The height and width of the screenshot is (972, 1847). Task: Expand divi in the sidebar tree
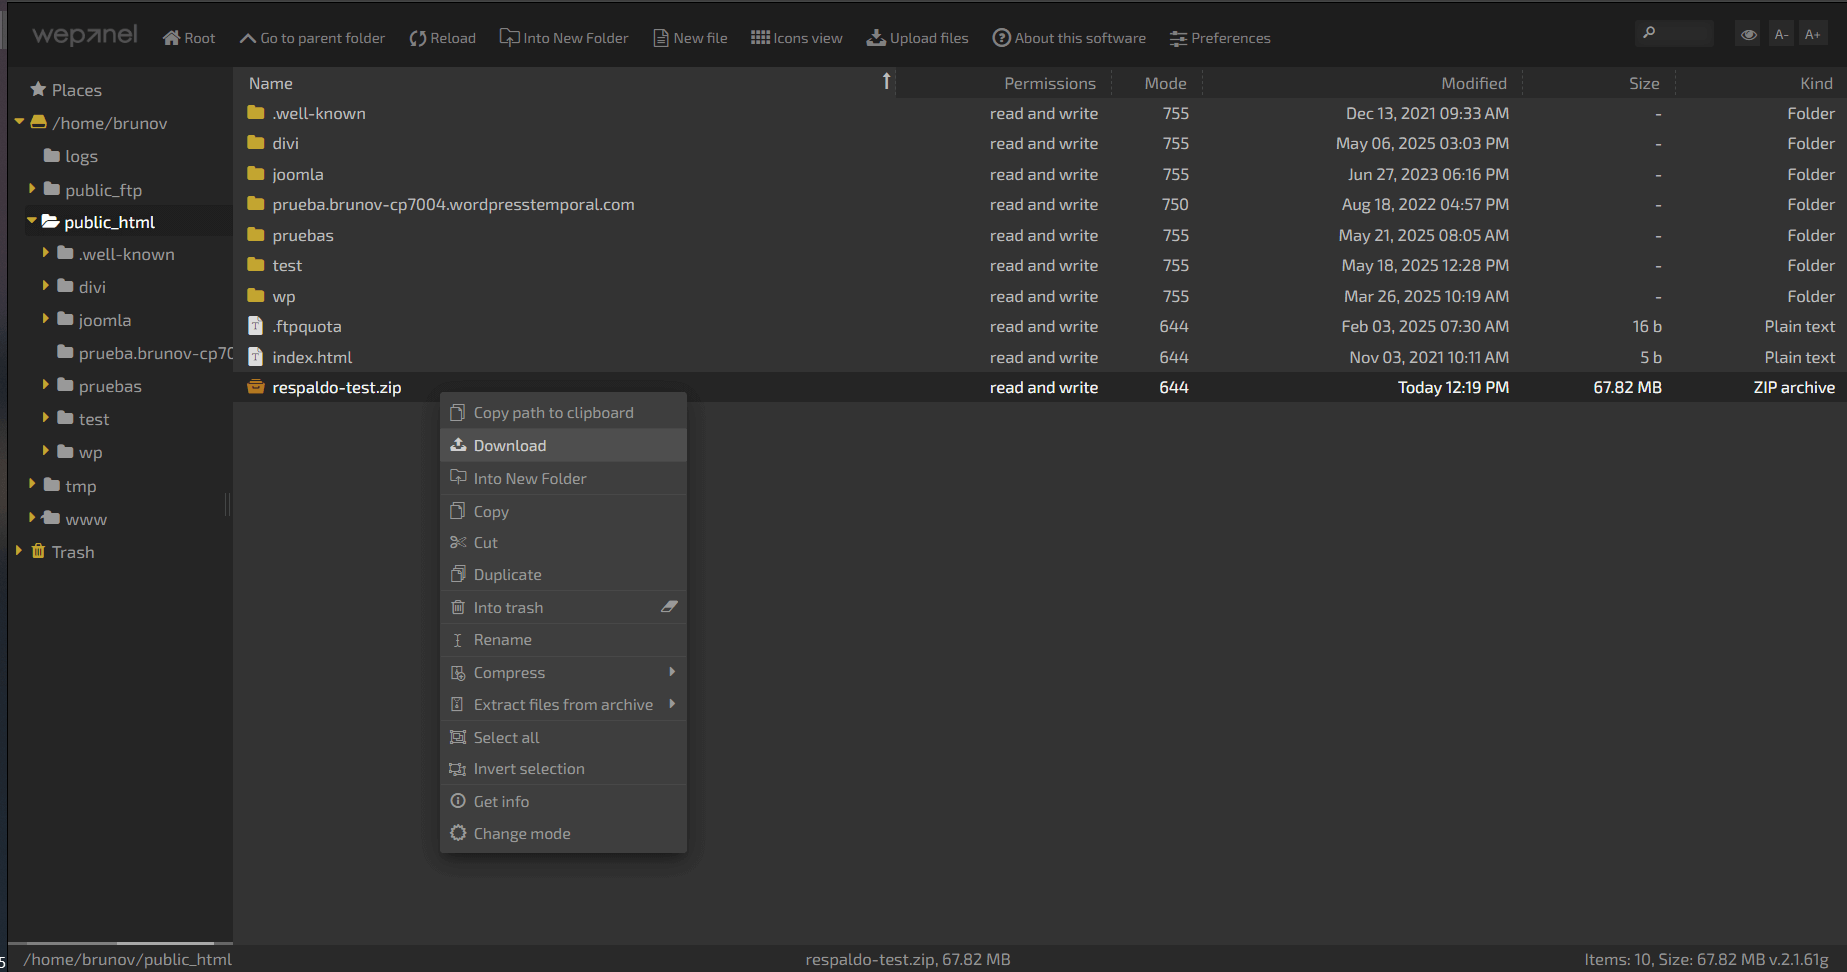pos(46,286)
